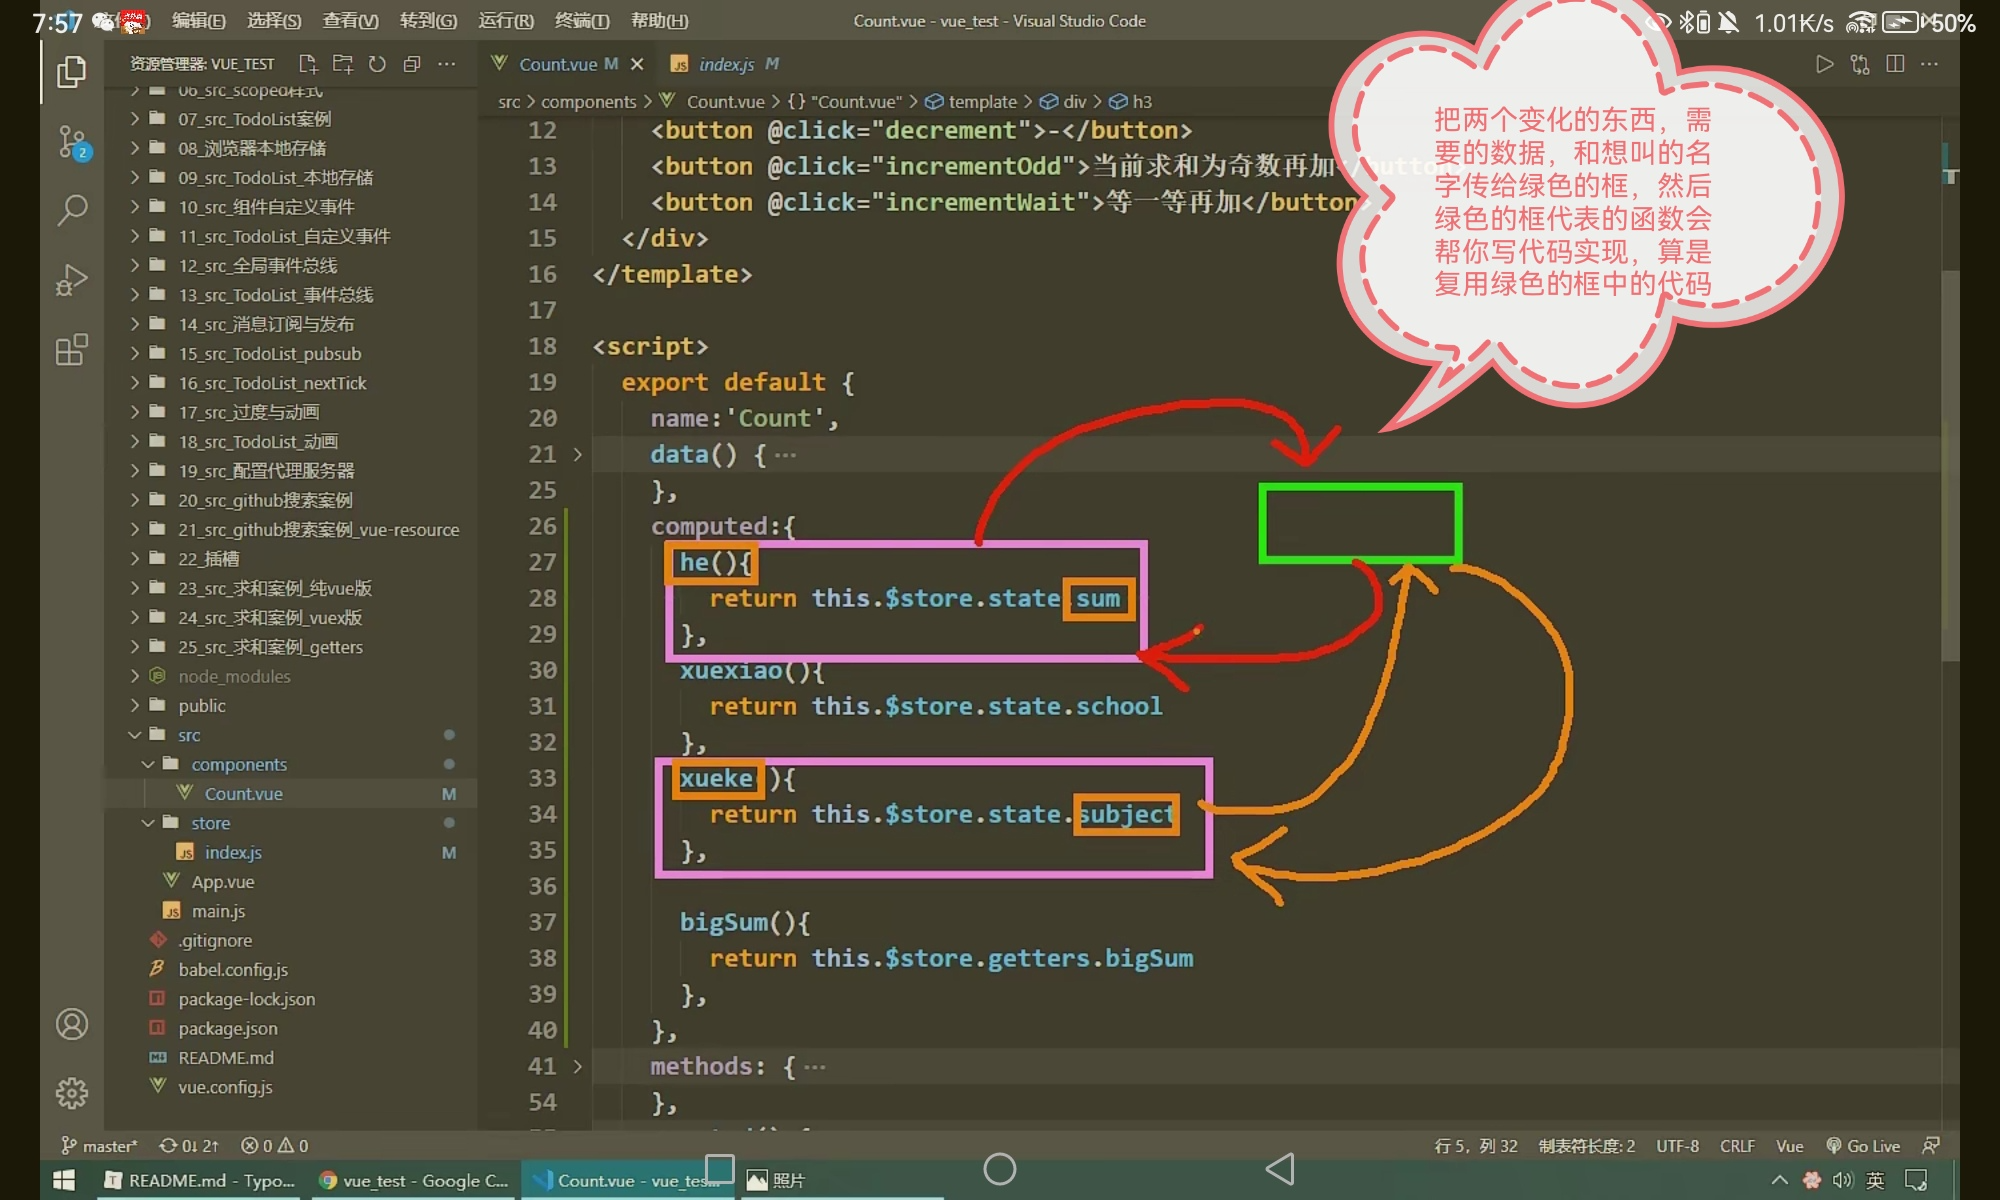This screenshot has width=2000, height=1200.
Task: Click split editor right icon
Action: click(x=1894, y=64)
